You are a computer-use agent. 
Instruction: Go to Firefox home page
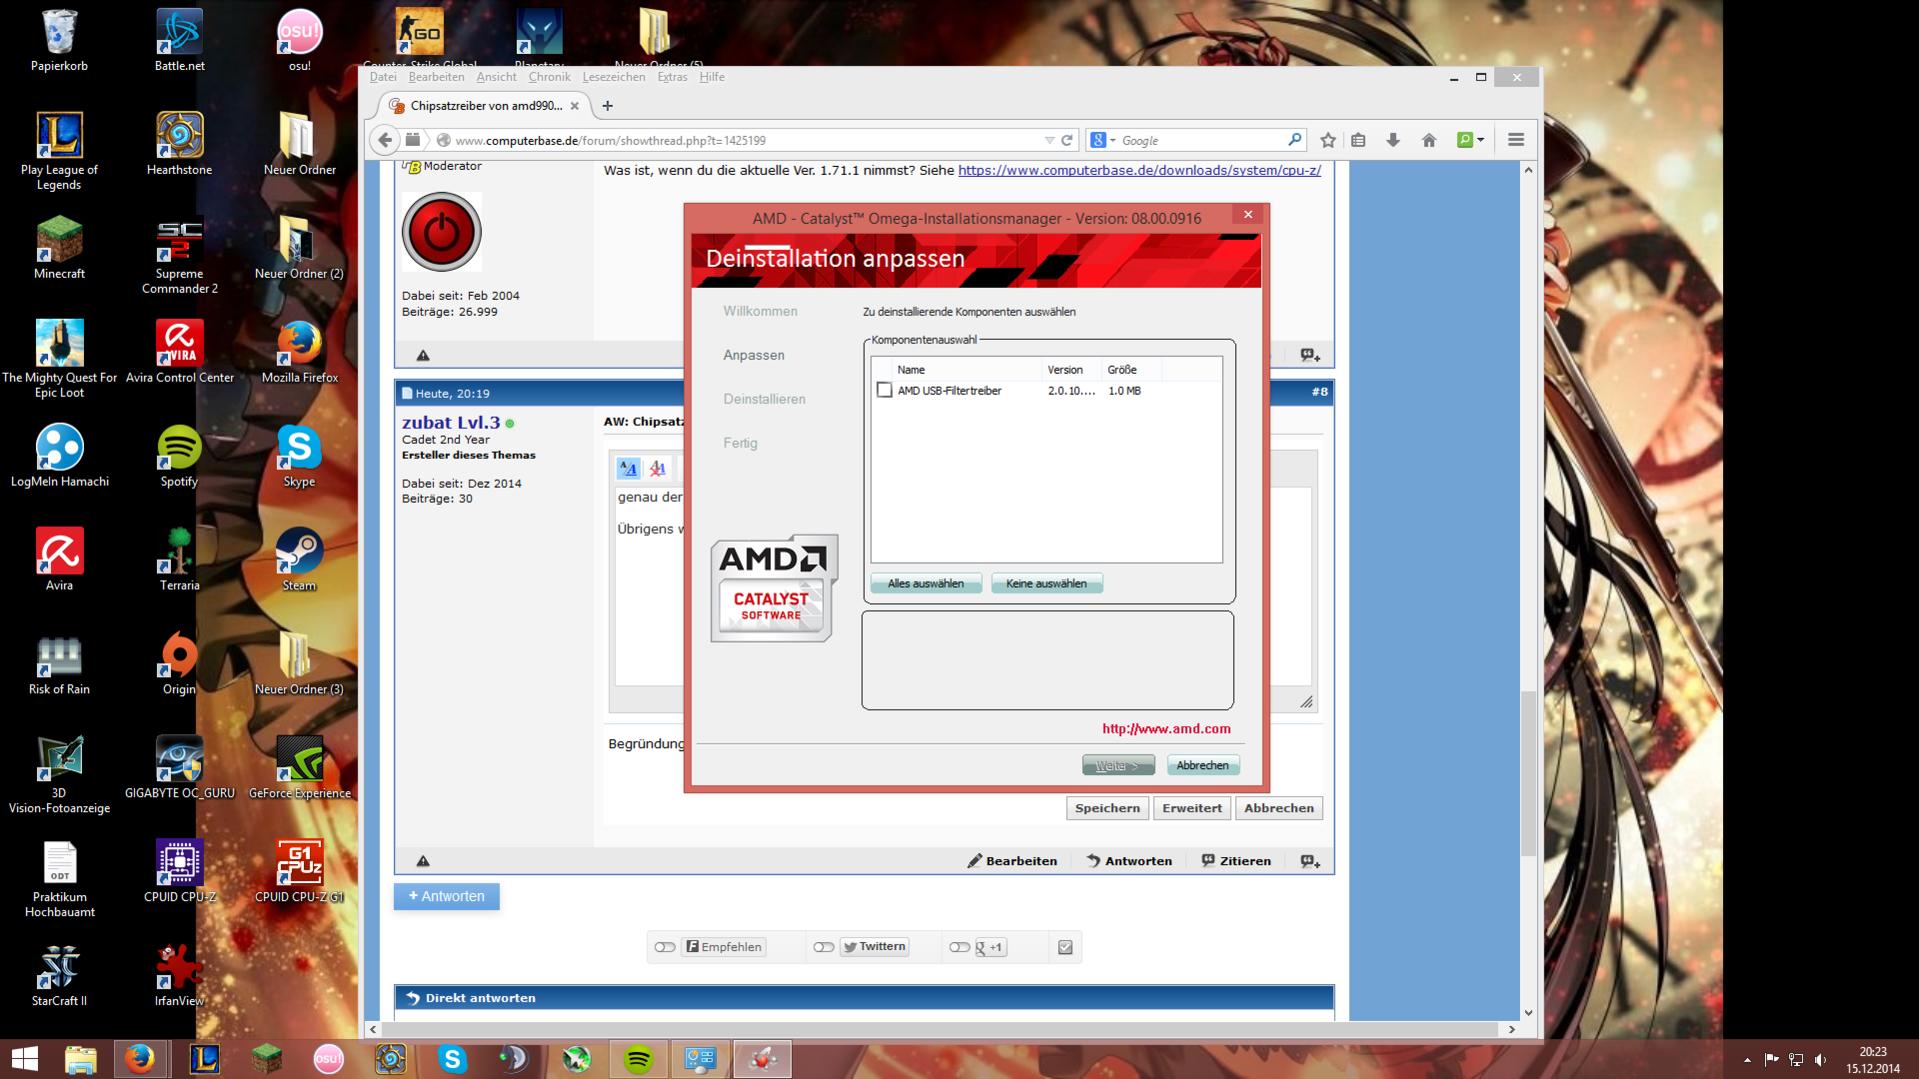click(1429, 141)
